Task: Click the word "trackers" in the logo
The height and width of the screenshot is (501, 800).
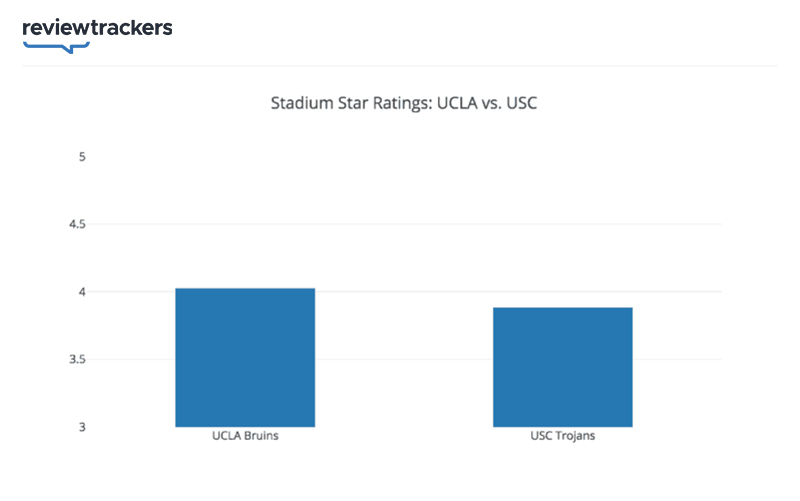Action: point(131,28)
